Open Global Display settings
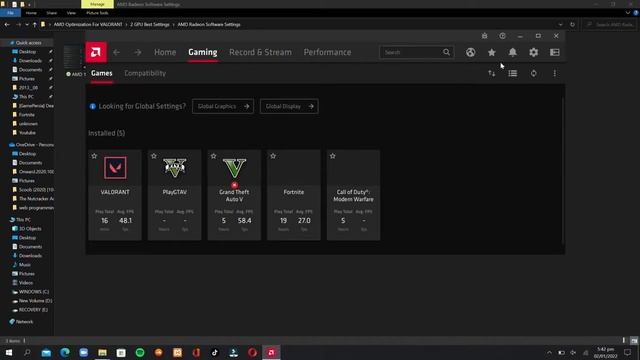This screenshot has width=640, height=360. (289, 107)
